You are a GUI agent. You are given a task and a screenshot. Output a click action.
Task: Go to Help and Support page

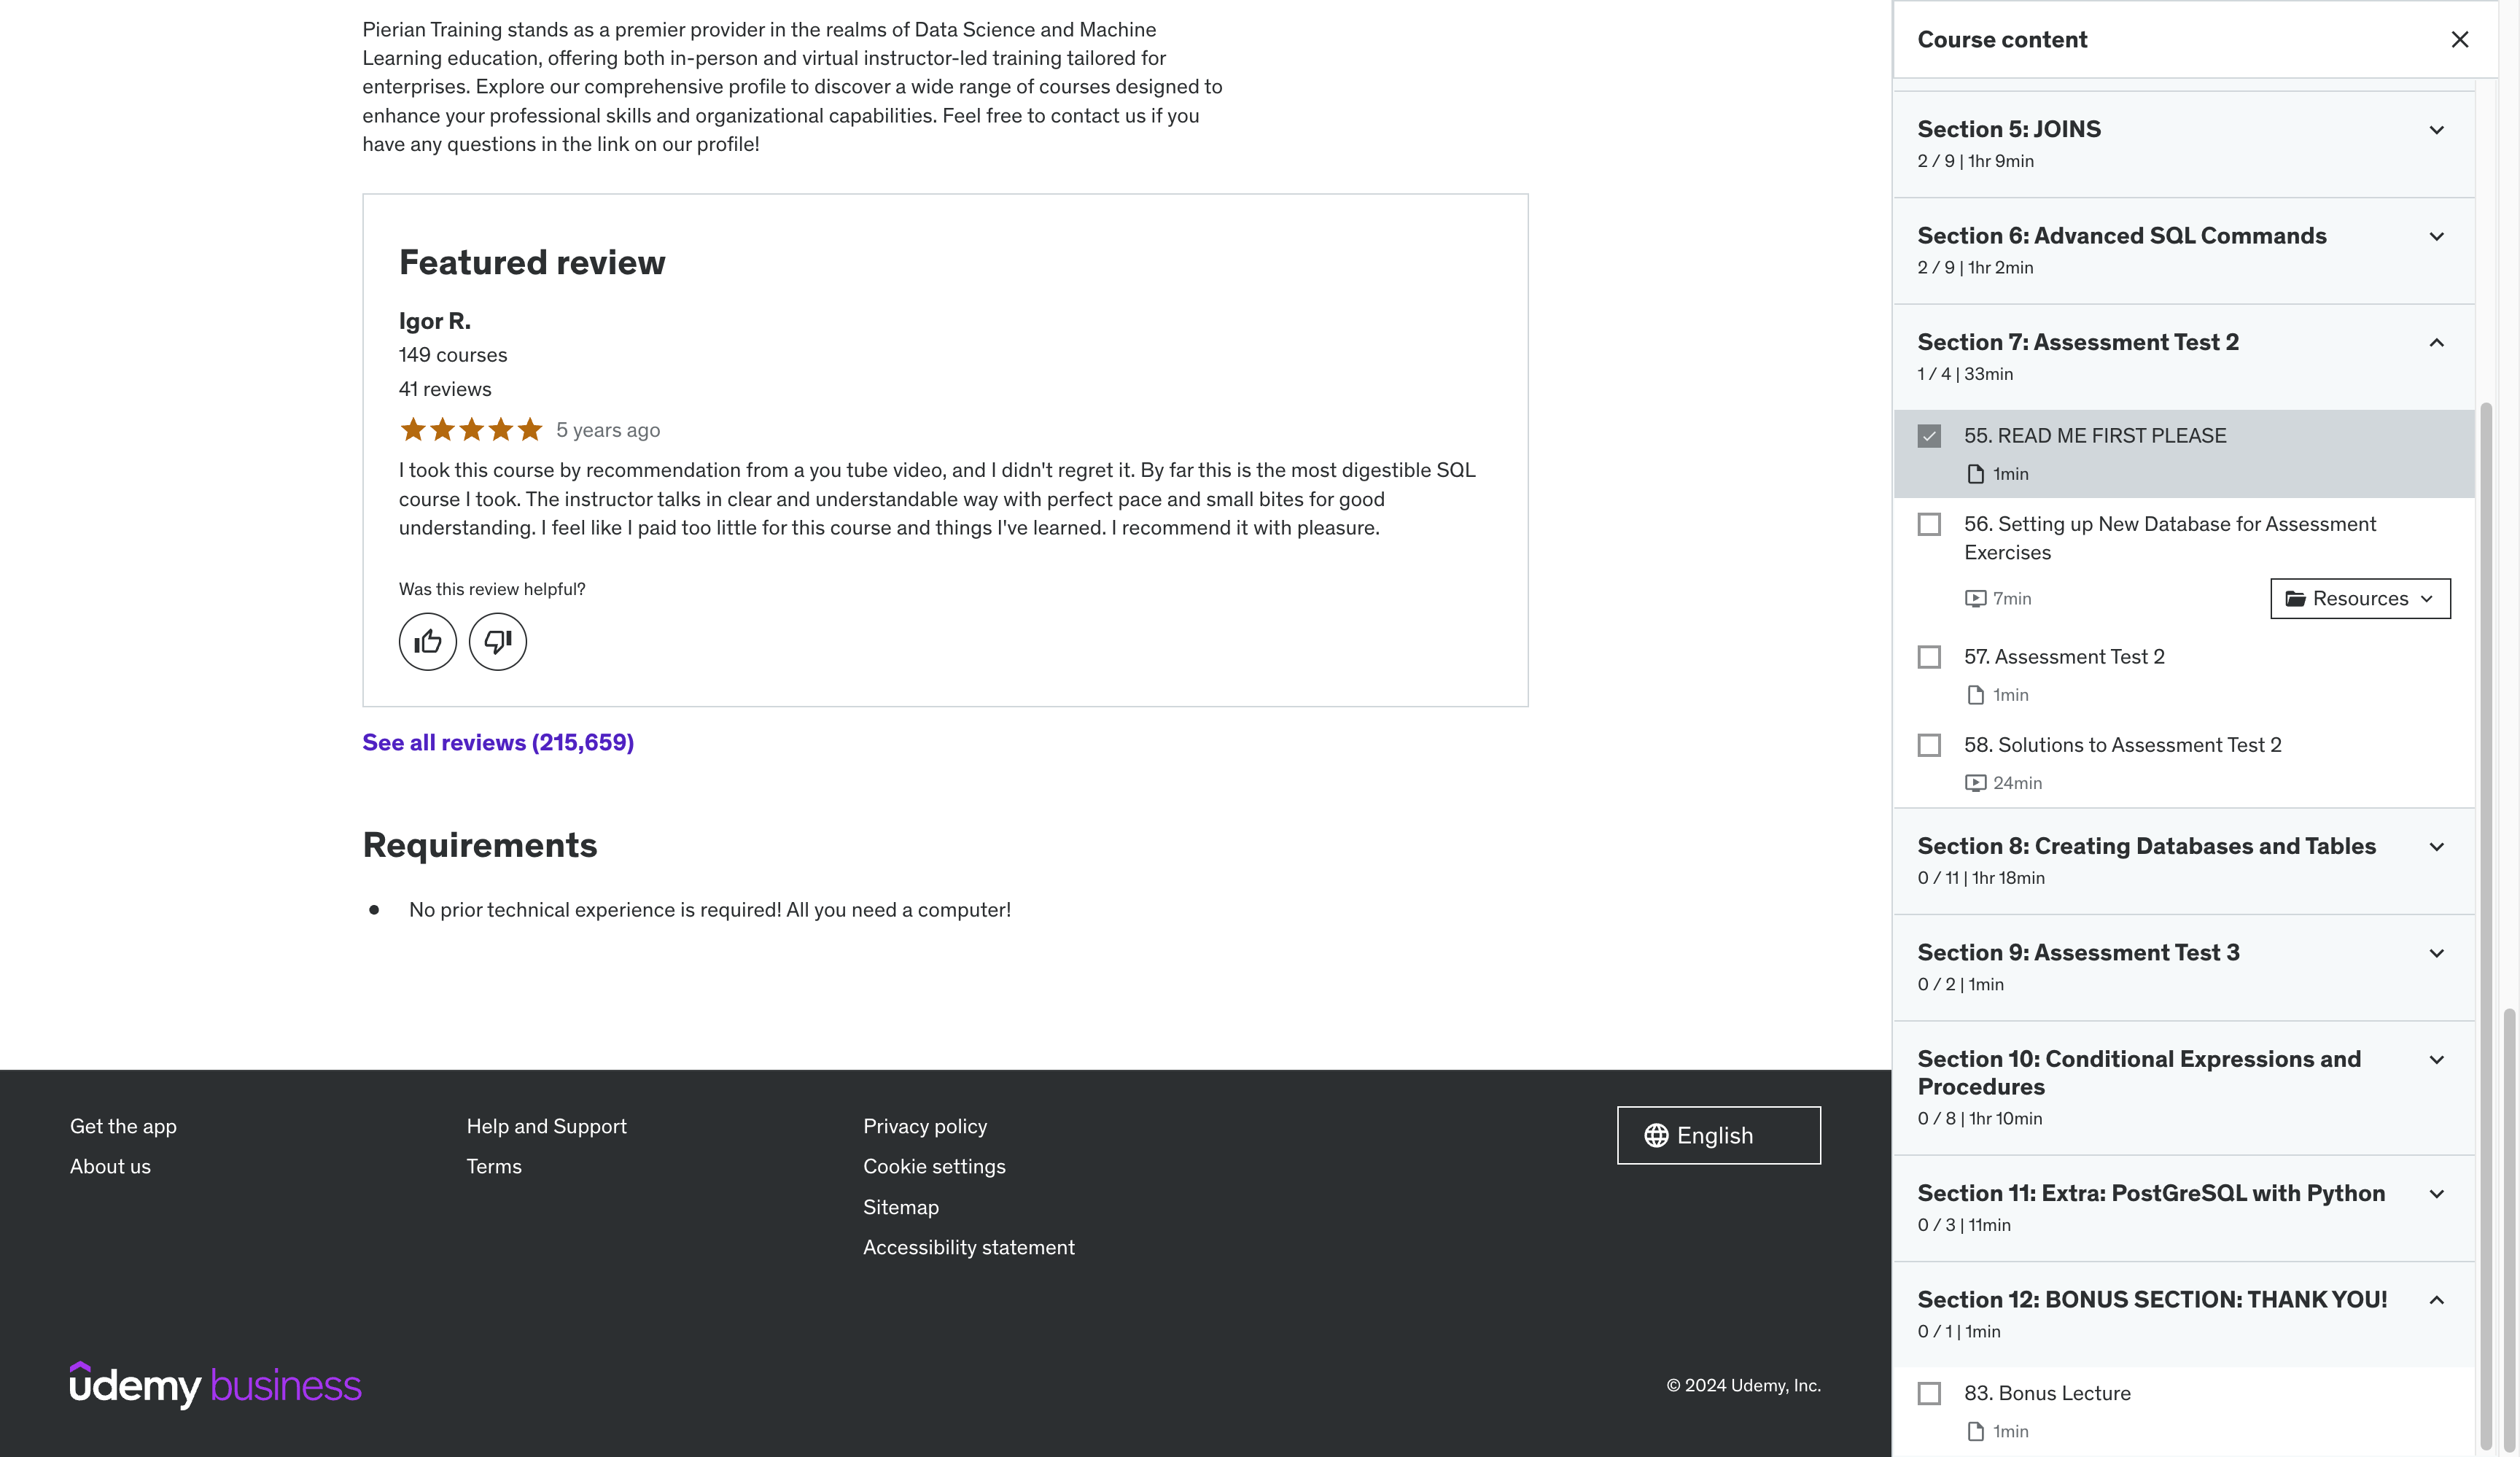pyautogui.click(x=546, y=1127)
